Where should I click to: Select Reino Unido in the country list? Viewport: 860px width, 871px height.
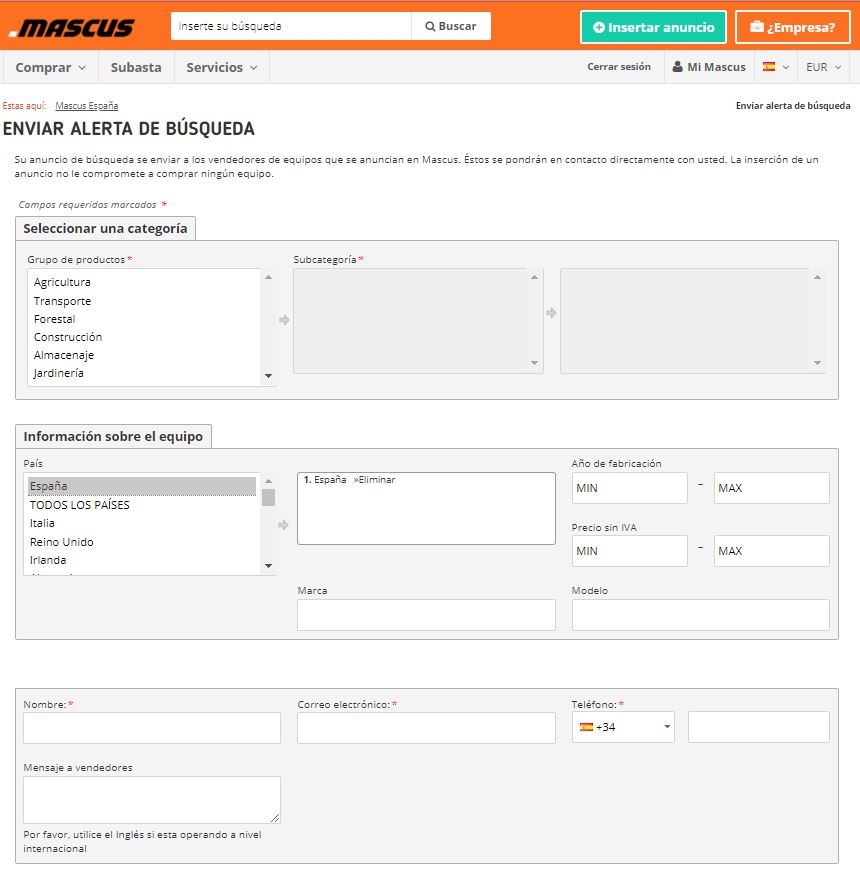[x=62, y=542]
